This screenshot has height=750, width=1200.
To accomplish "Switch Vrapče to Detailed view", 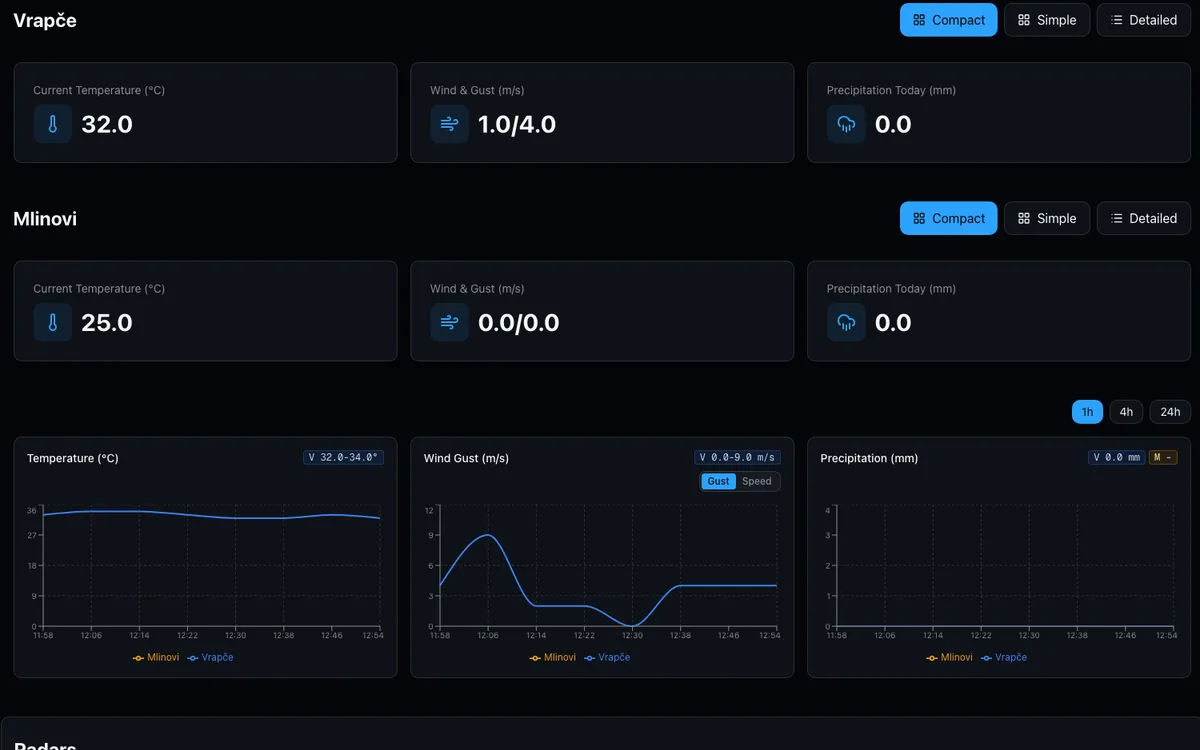I will coord(1144,20).
